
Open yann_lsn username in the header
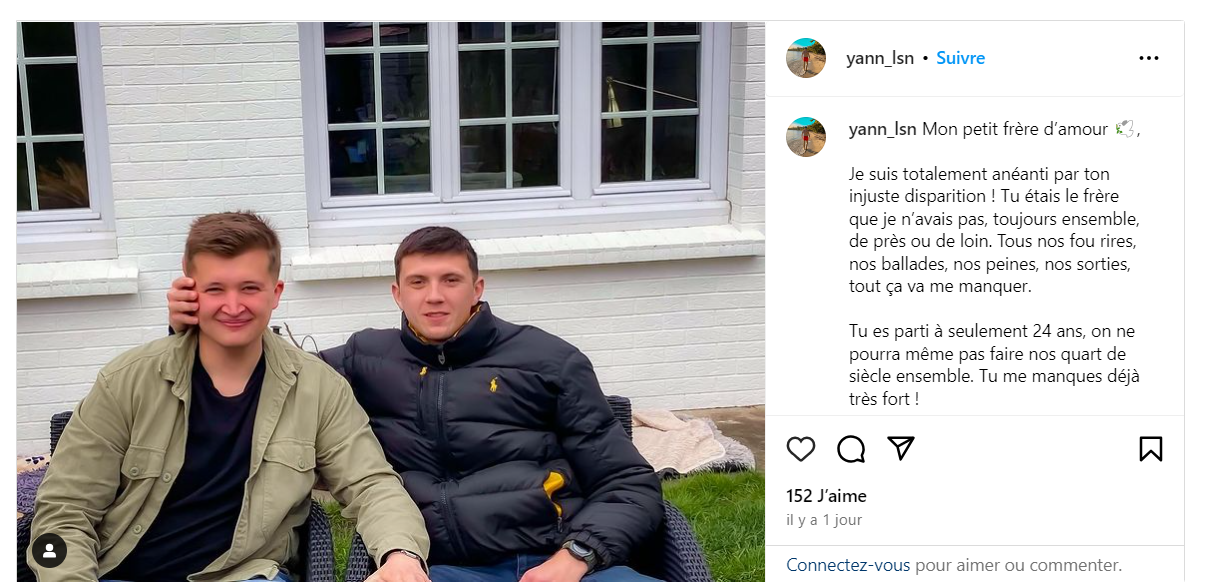880,58
